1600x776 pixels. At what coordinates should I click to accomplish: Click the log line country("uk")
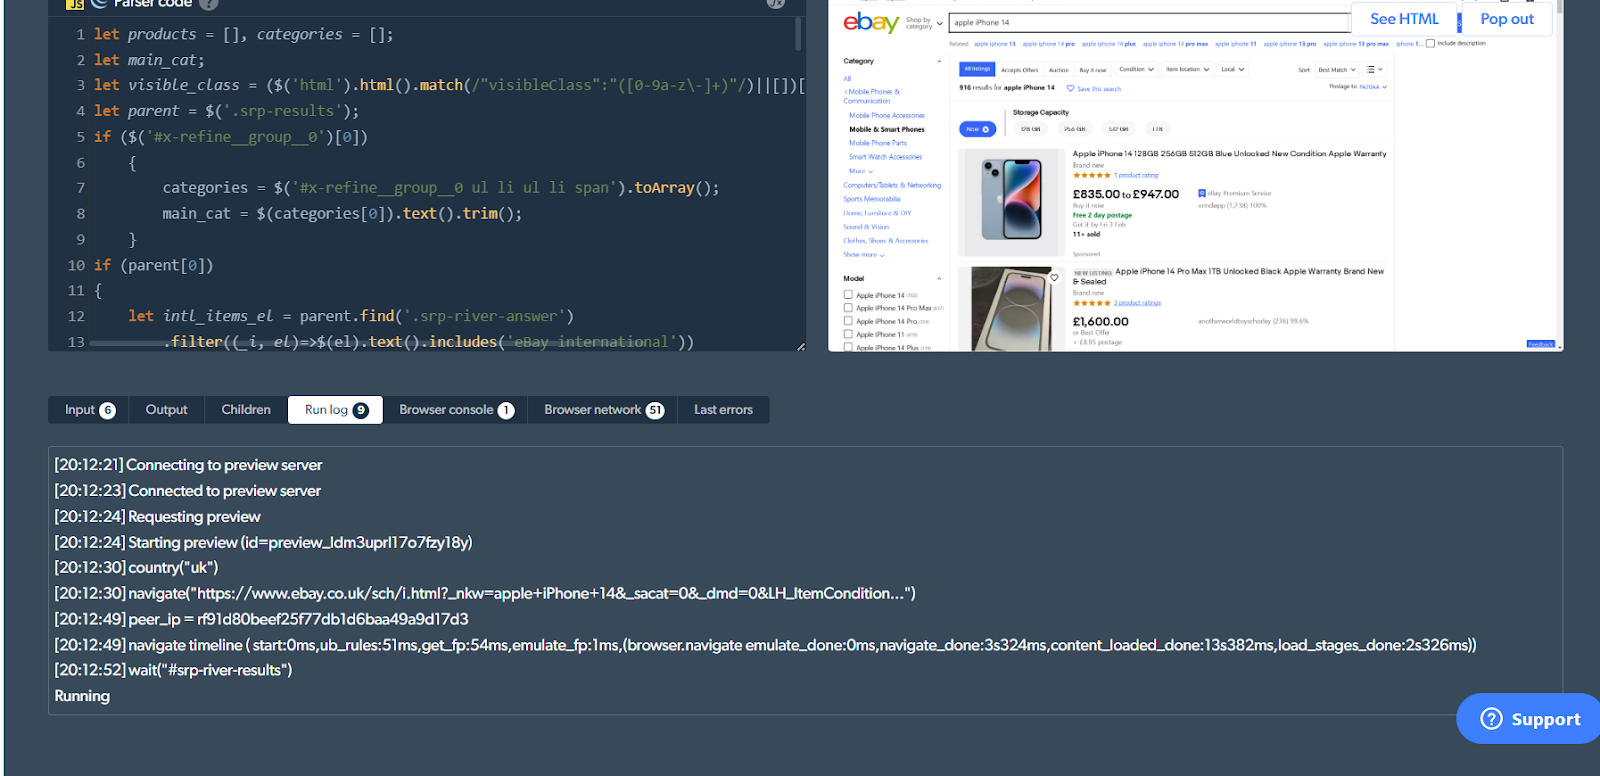136,568
